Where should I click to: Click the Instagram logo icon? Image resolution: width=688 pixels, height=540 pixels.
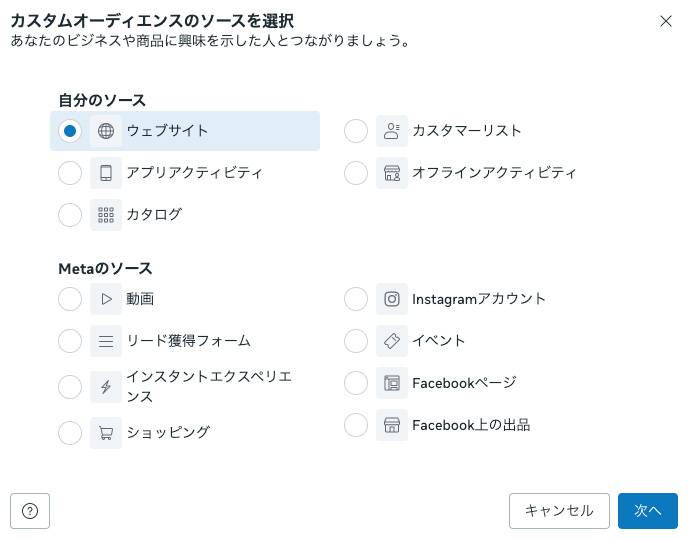[392, 299]
